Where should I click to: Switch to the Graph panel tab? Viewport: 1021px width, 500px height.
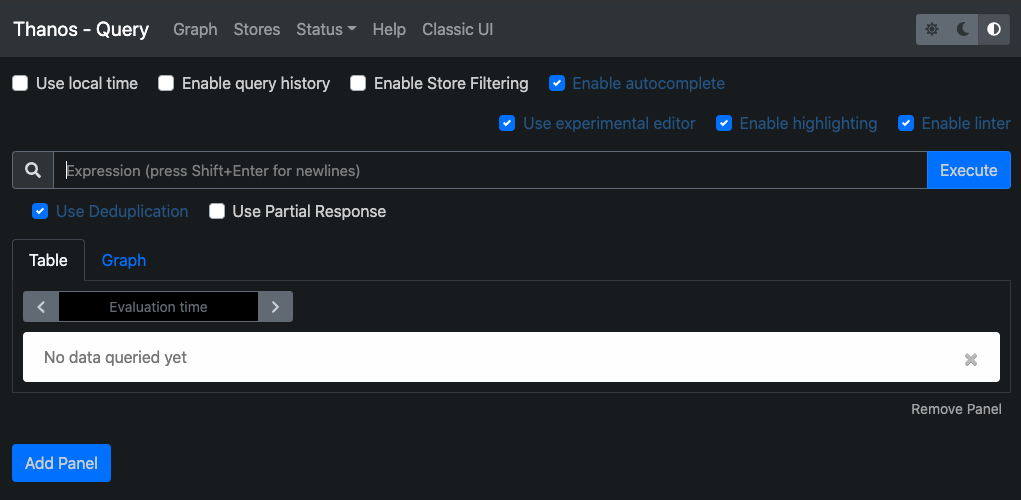[124, 260]
